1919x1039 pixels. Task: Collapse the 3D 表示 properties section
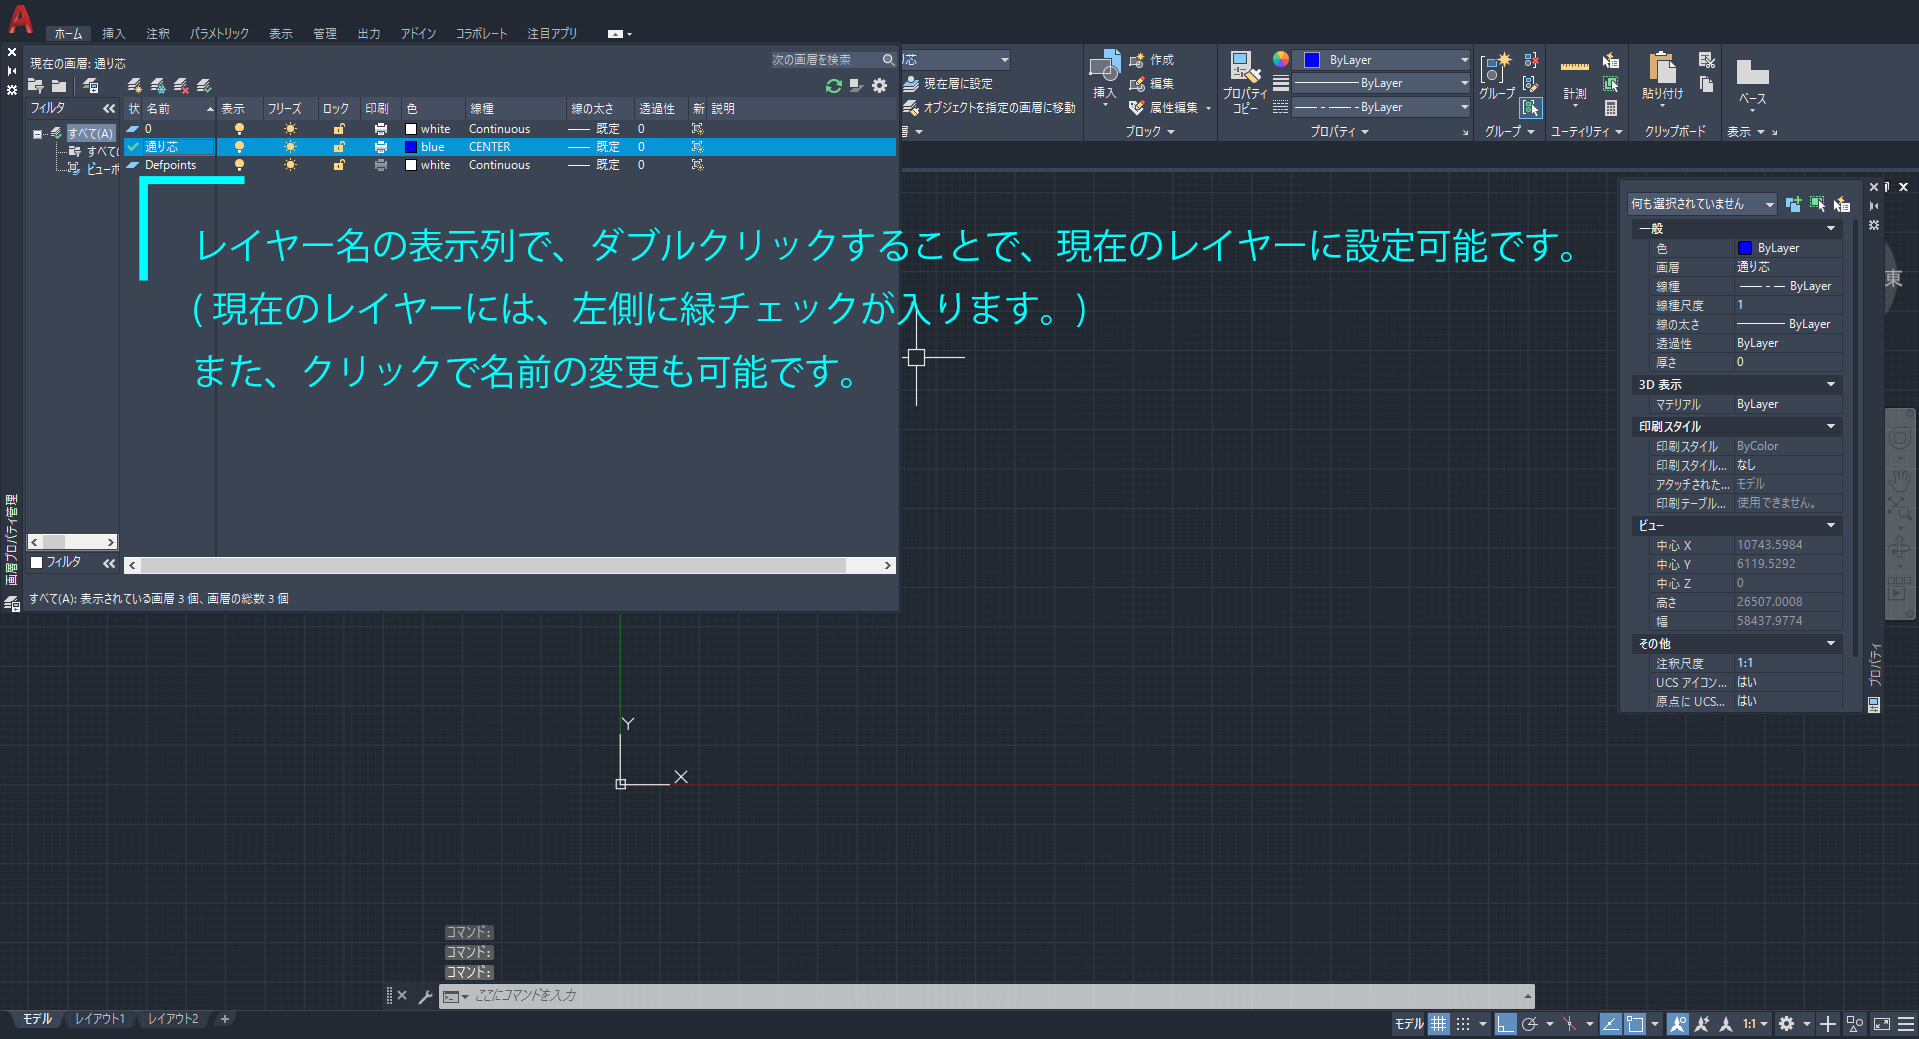(1830, 385)
